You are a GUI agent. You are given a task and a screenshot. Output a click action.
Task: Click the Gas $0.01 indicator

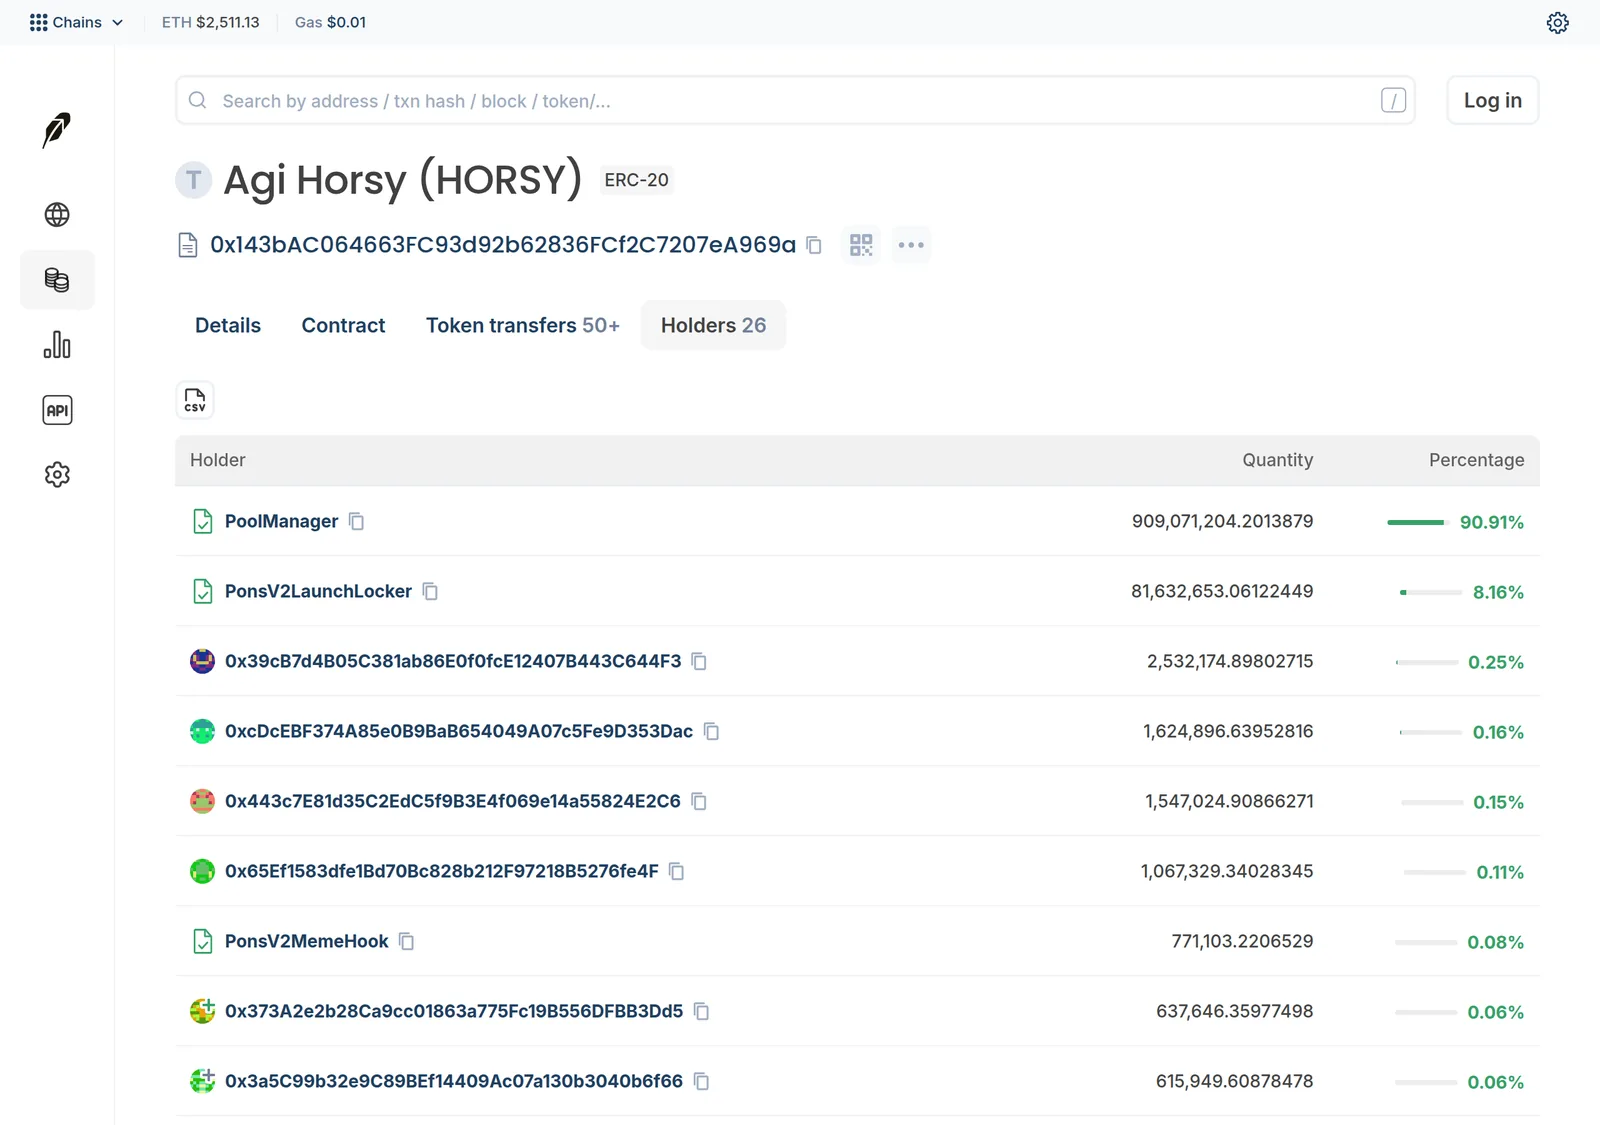coord(330,22)
